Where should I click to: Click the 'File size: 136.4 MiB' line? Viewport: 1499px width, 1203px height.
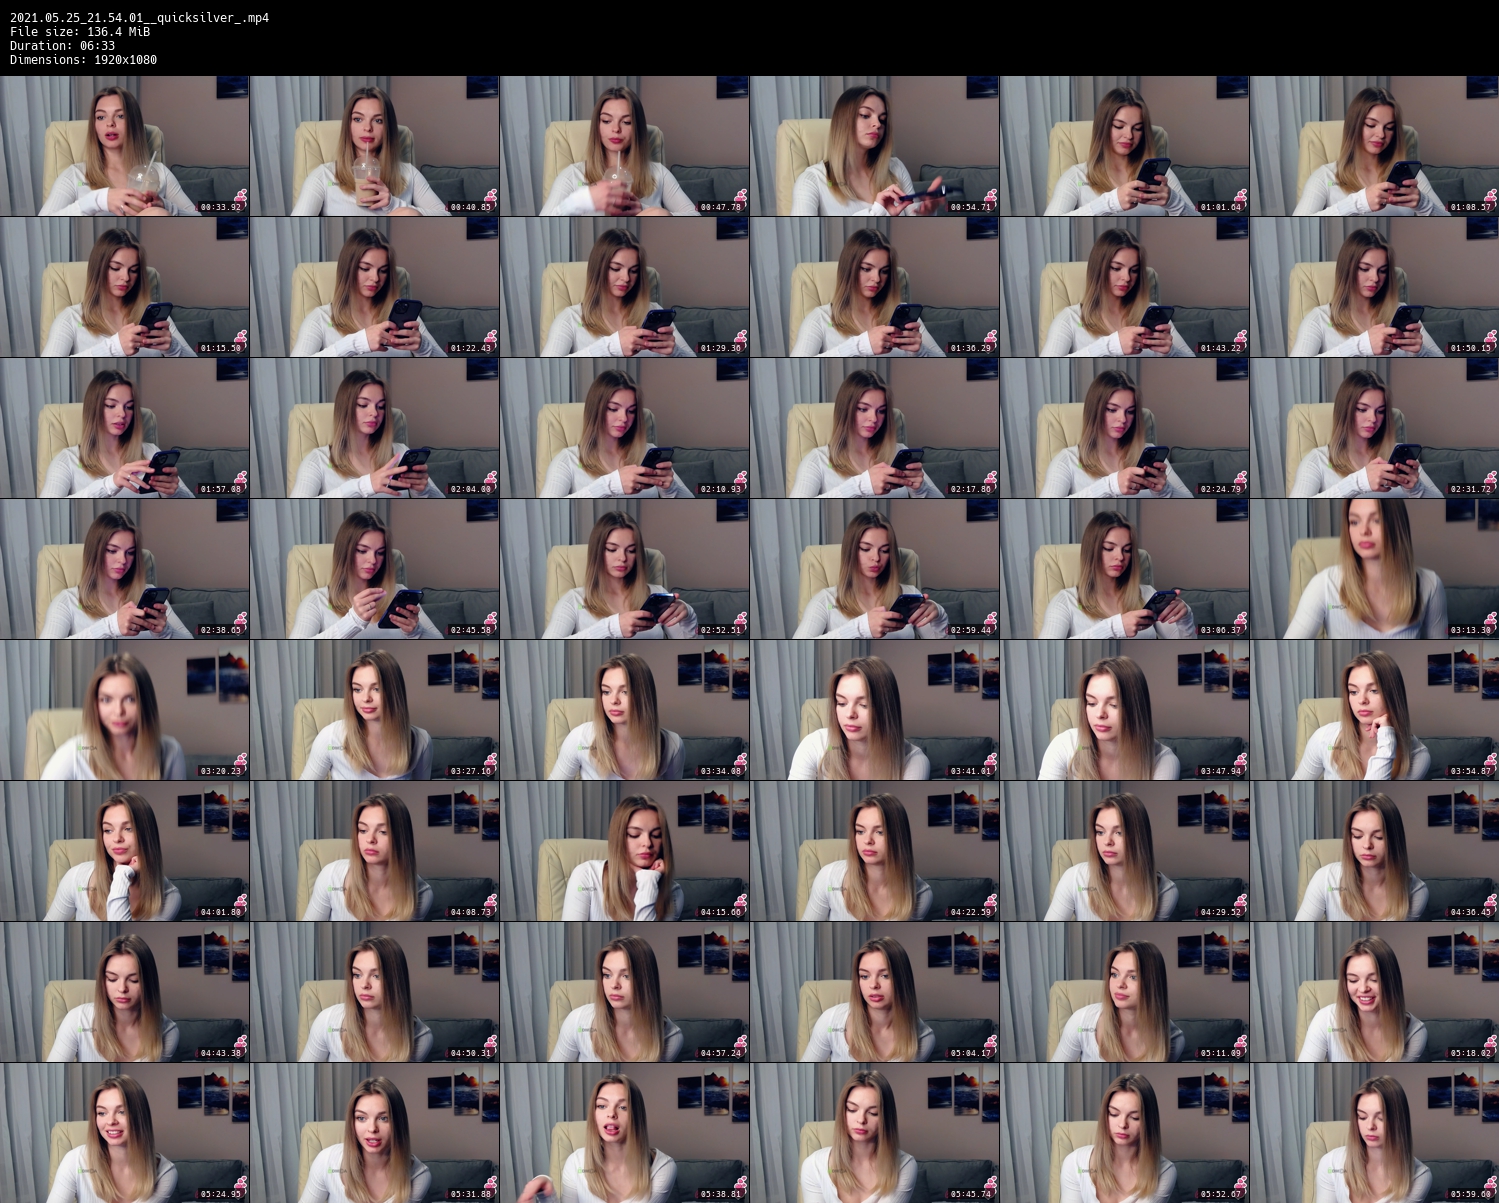pyautogui.click(x=80, y=32)
